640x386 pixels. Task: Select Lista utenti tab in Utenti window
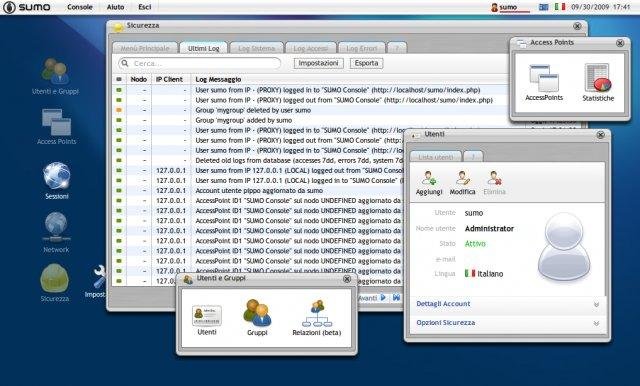(x=436, y=157)
